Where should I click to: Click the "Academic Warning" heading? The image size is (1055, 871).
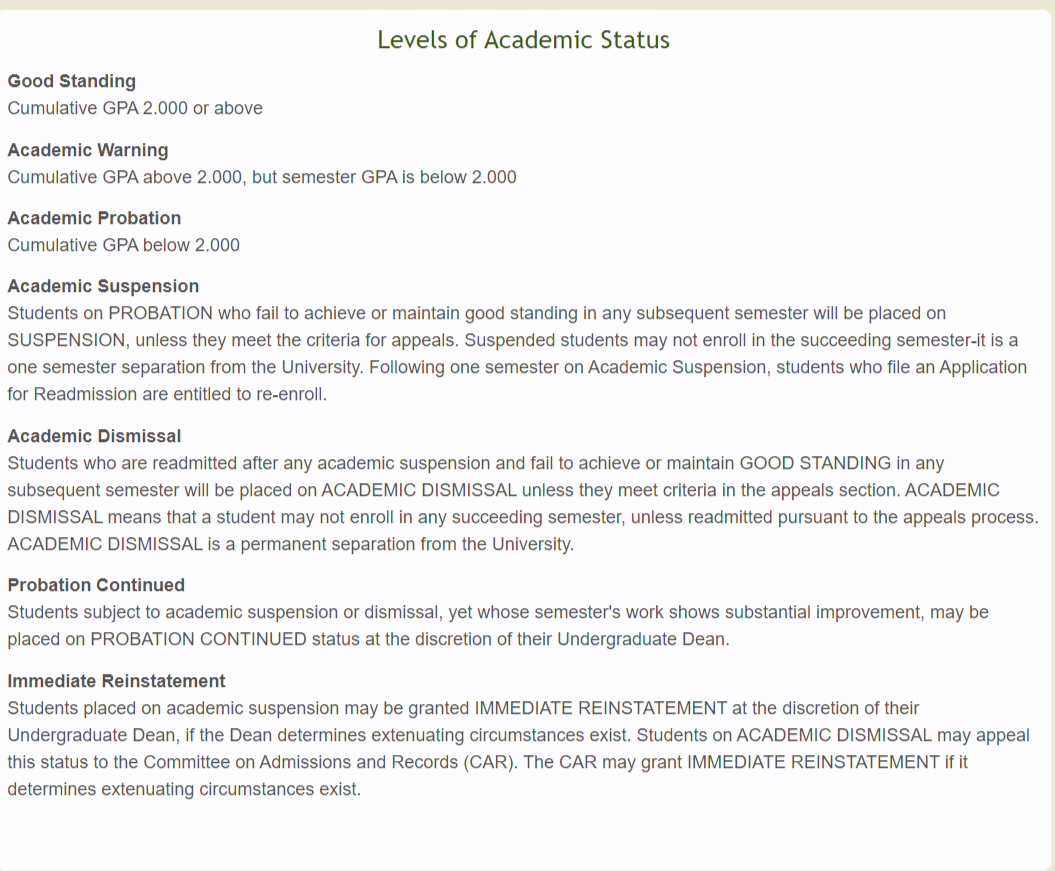click(x=88, y=150)
